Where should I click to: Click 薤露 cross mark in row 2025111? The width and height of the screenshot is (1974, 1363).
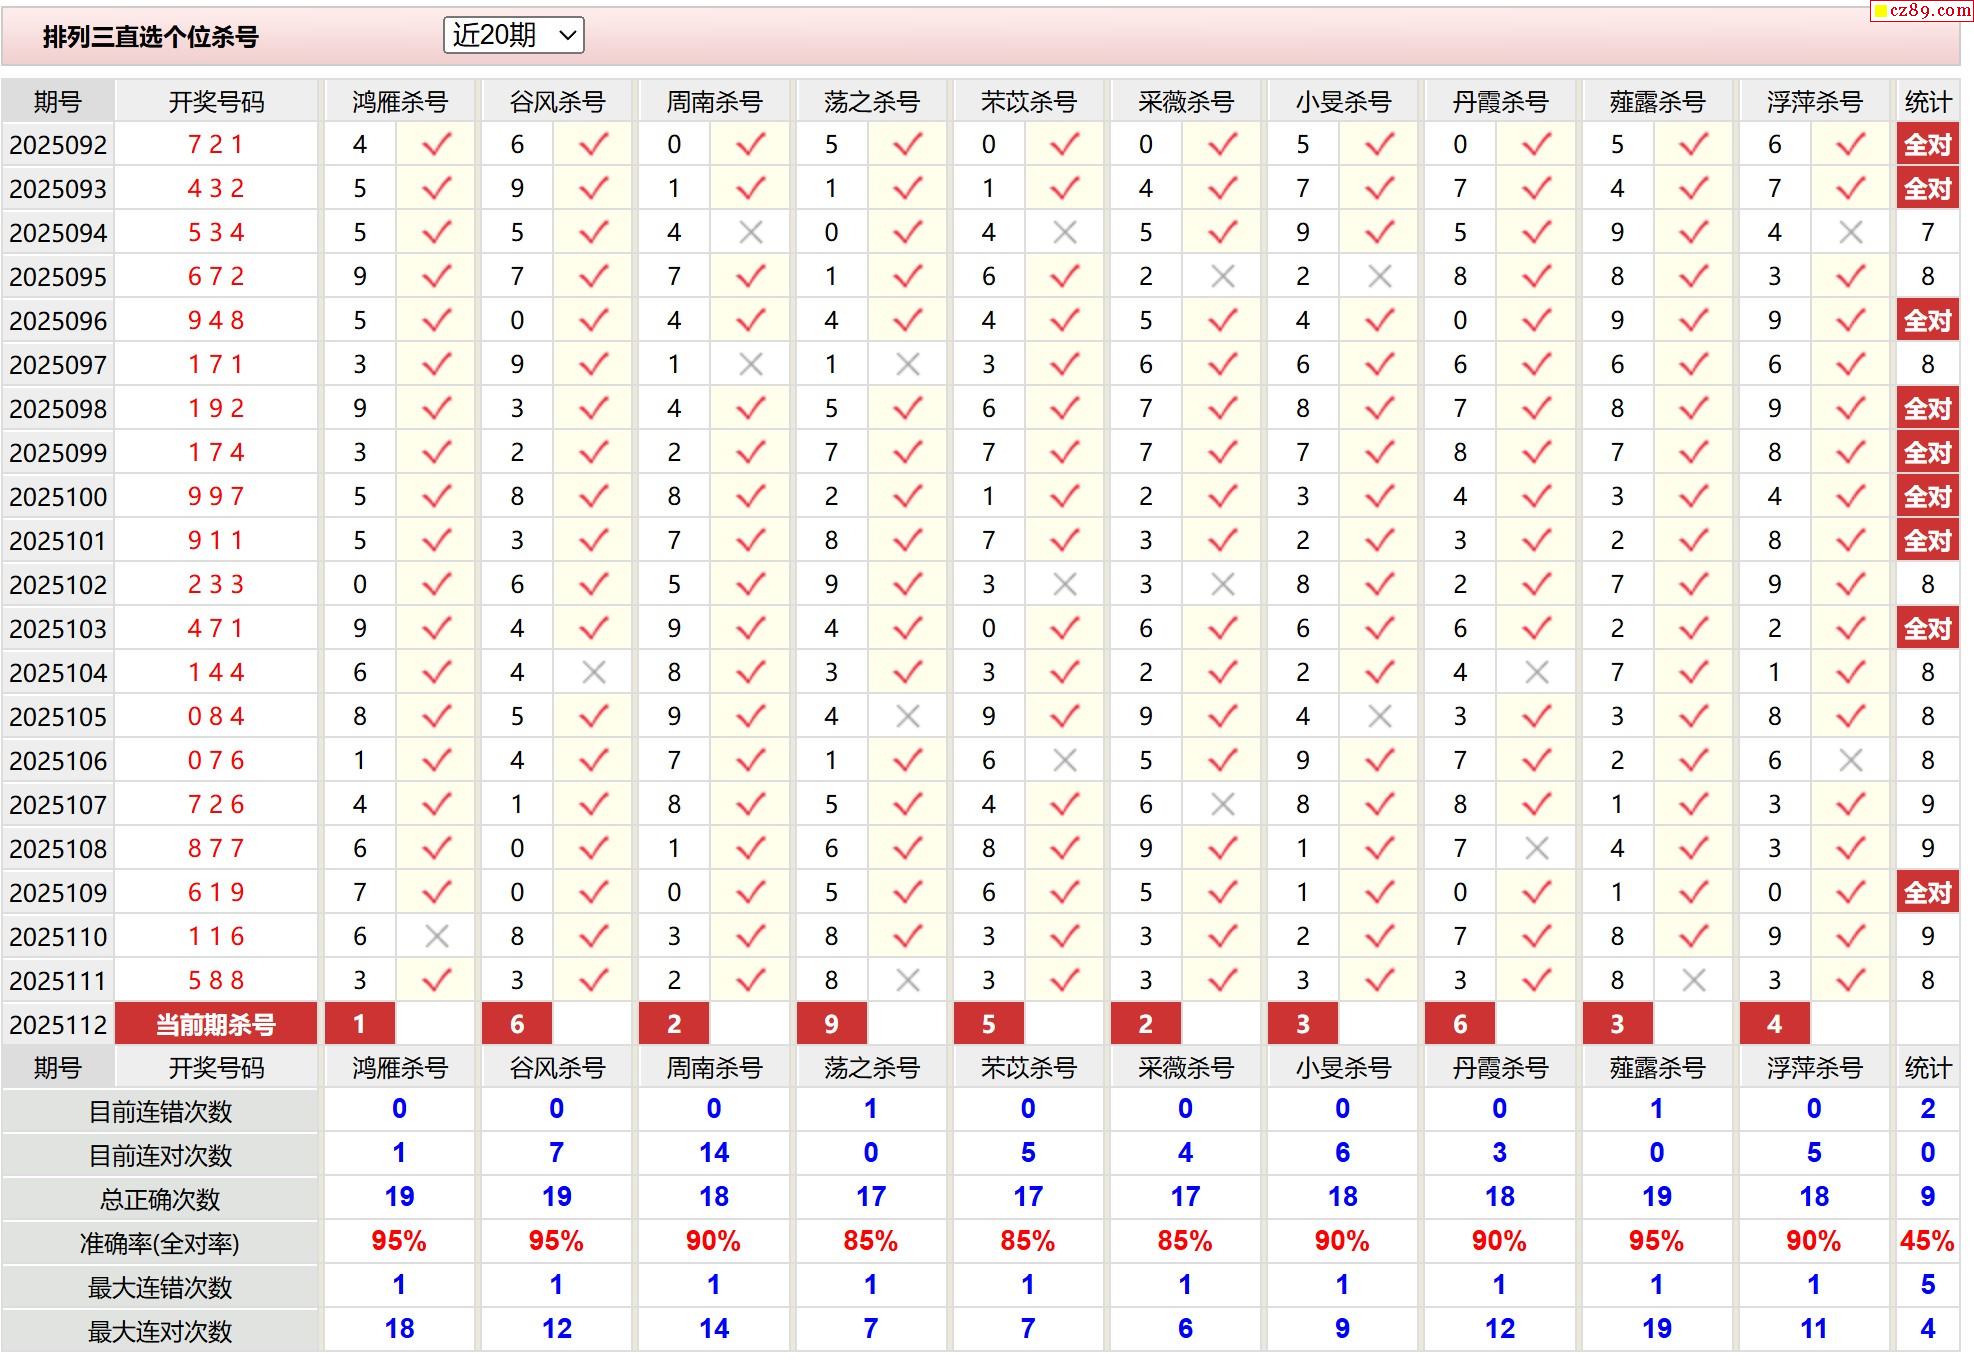[x=1693, y=981]
